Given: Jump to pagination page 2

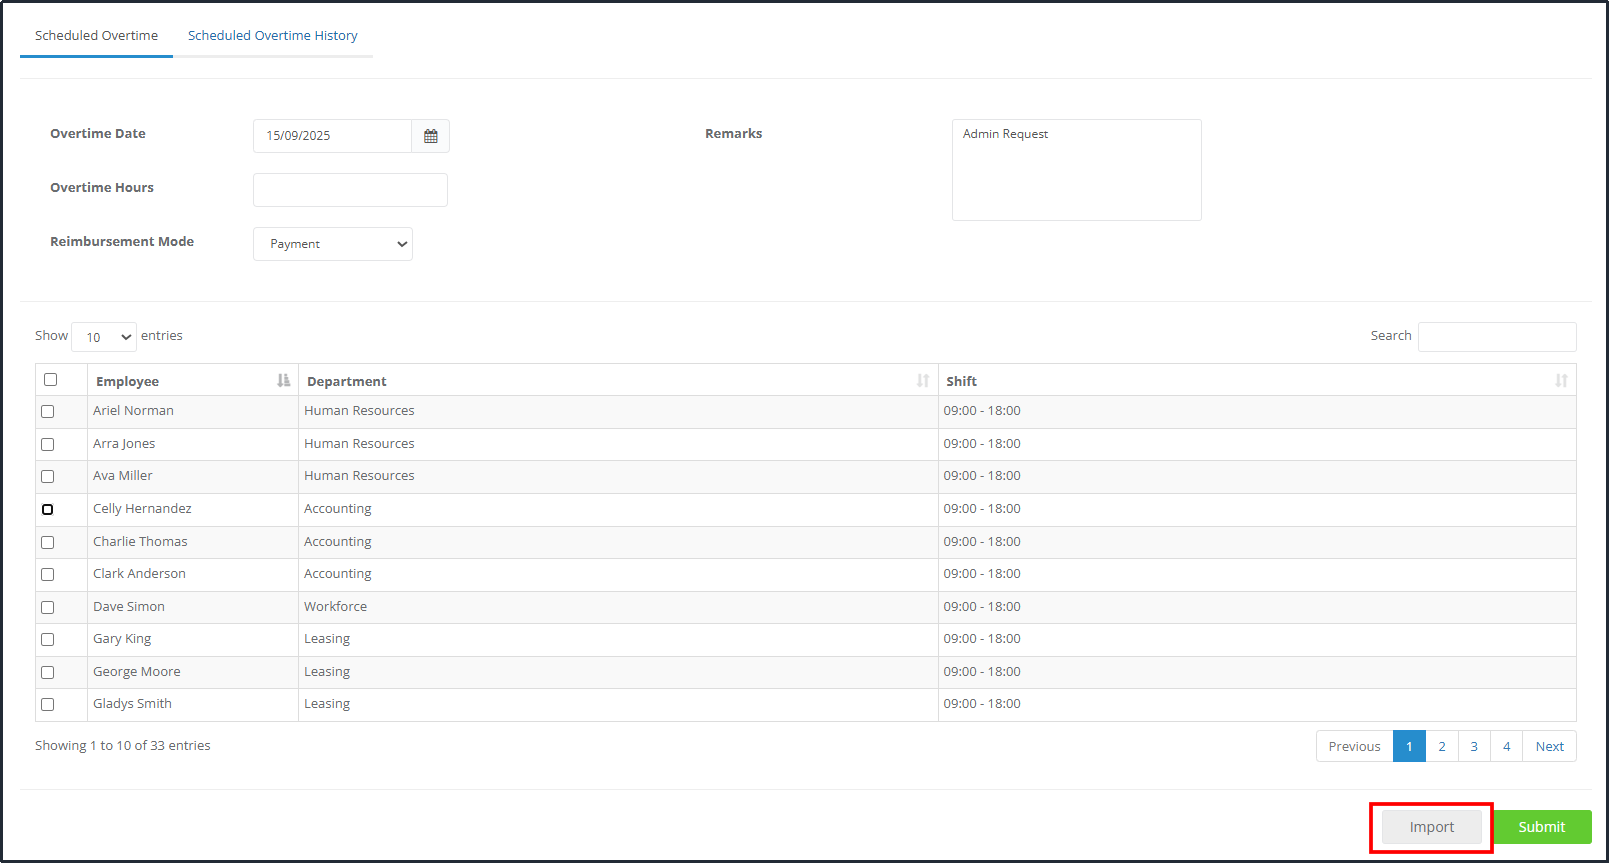Looking at the screenshot, I should pyautogui.click(x=1441, y=746).
